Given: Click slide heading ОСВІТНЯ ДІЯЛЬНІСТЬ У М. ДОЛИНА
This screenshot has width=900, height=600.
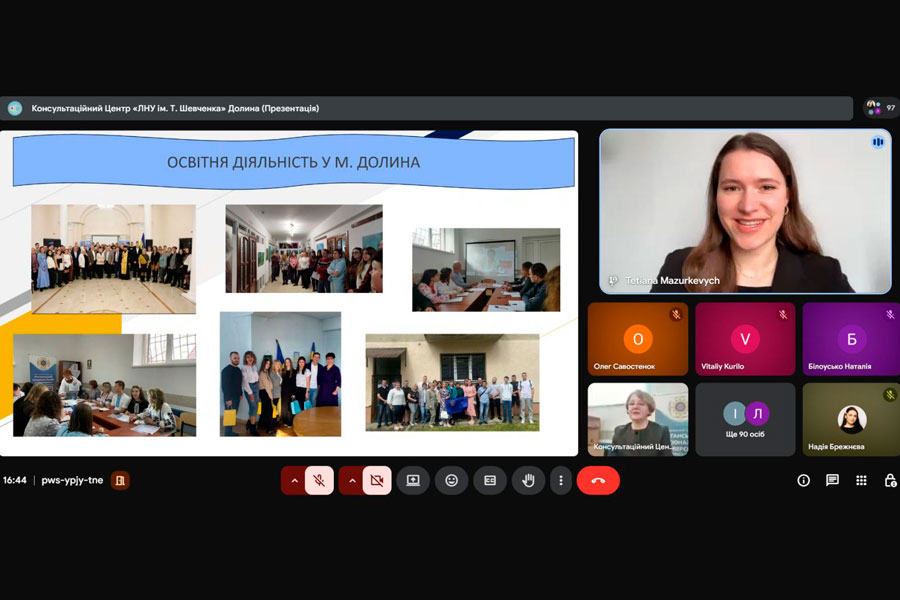Looking at the screenshot, I should (x=293, y=162).
